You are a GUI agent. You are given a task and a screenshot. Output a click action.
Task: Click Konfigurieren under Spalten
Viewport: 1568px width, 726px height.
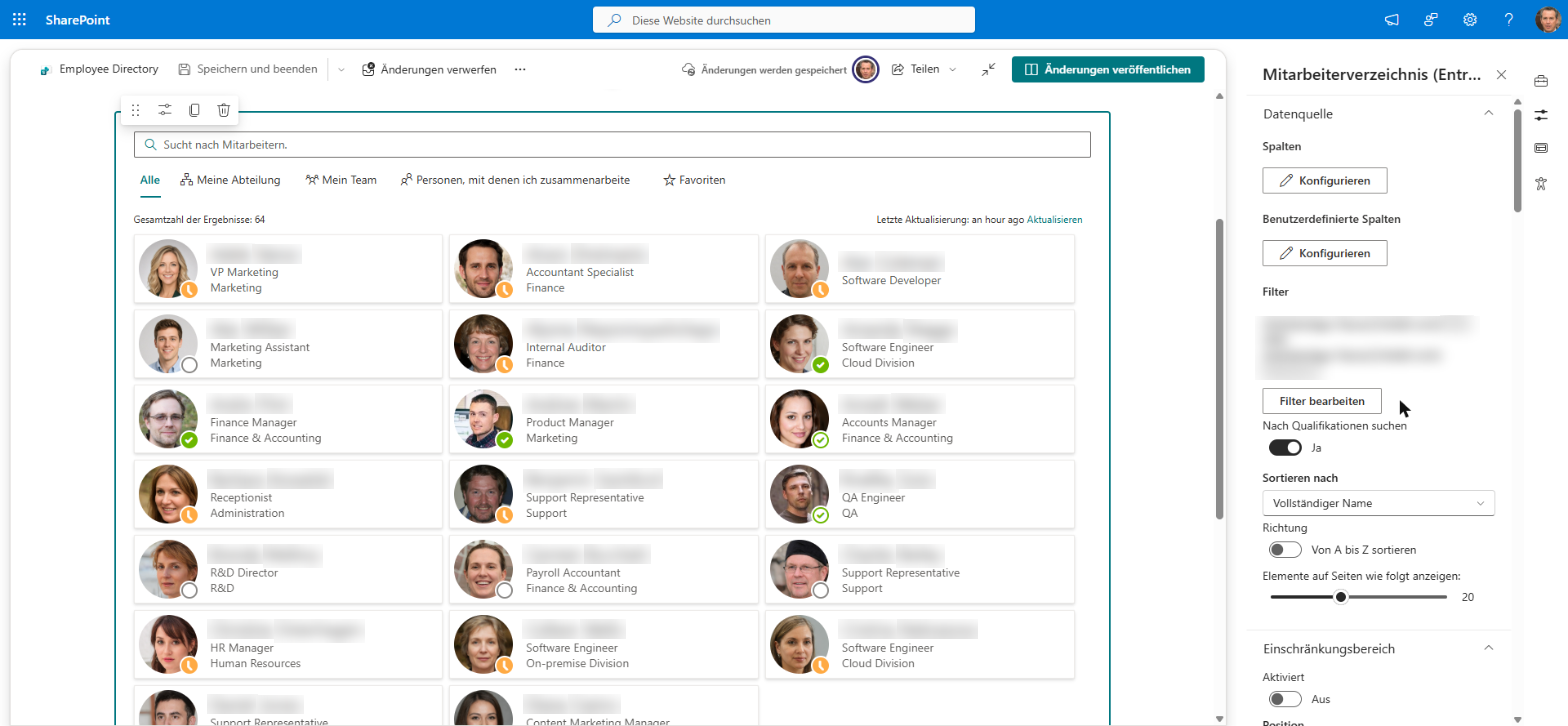click(1324, 181)
